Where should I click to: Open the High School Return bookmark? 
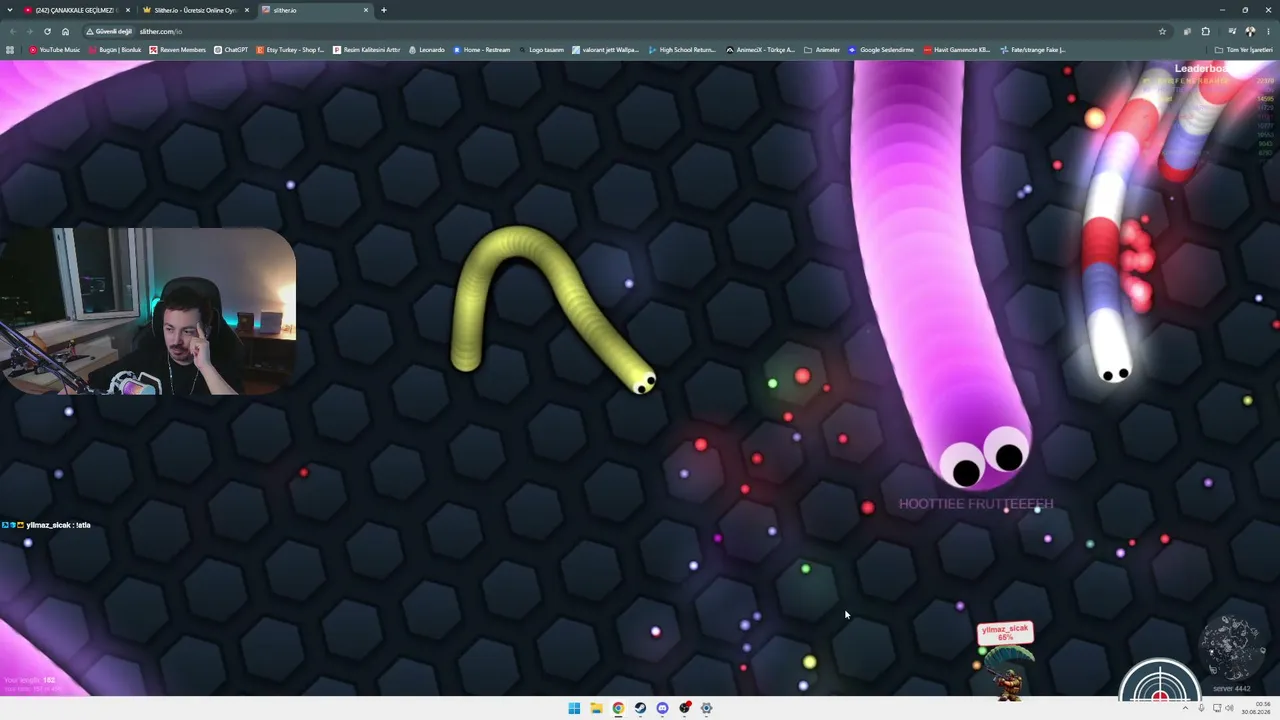coord(682,49)
